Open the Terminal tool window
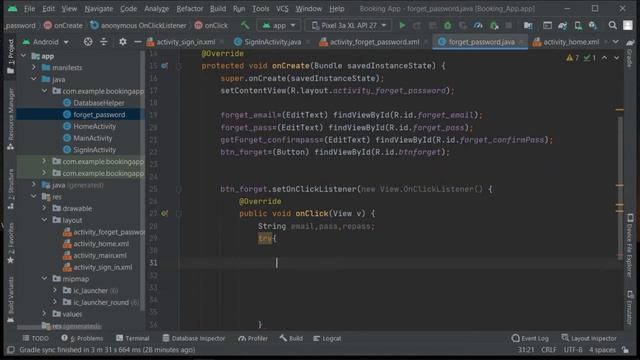This screenshot has height=360, width=640. pyautogui.click(x=133, y=338)
